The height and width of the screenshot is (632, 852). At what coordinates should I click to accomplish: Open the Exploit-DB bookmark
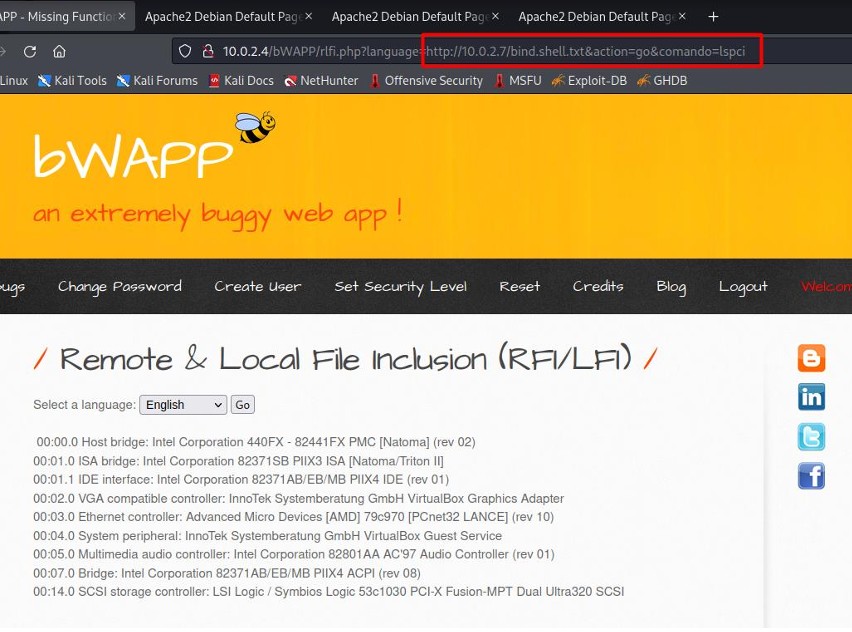pos(589,81)
